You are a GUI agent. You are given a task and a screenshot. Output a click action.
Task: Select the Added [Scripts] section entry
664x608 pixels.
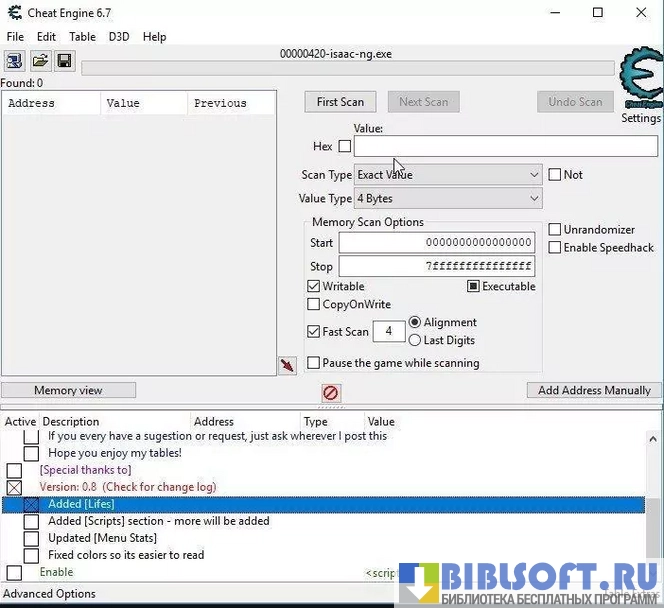pyautogui.click(x=158, y=521)
